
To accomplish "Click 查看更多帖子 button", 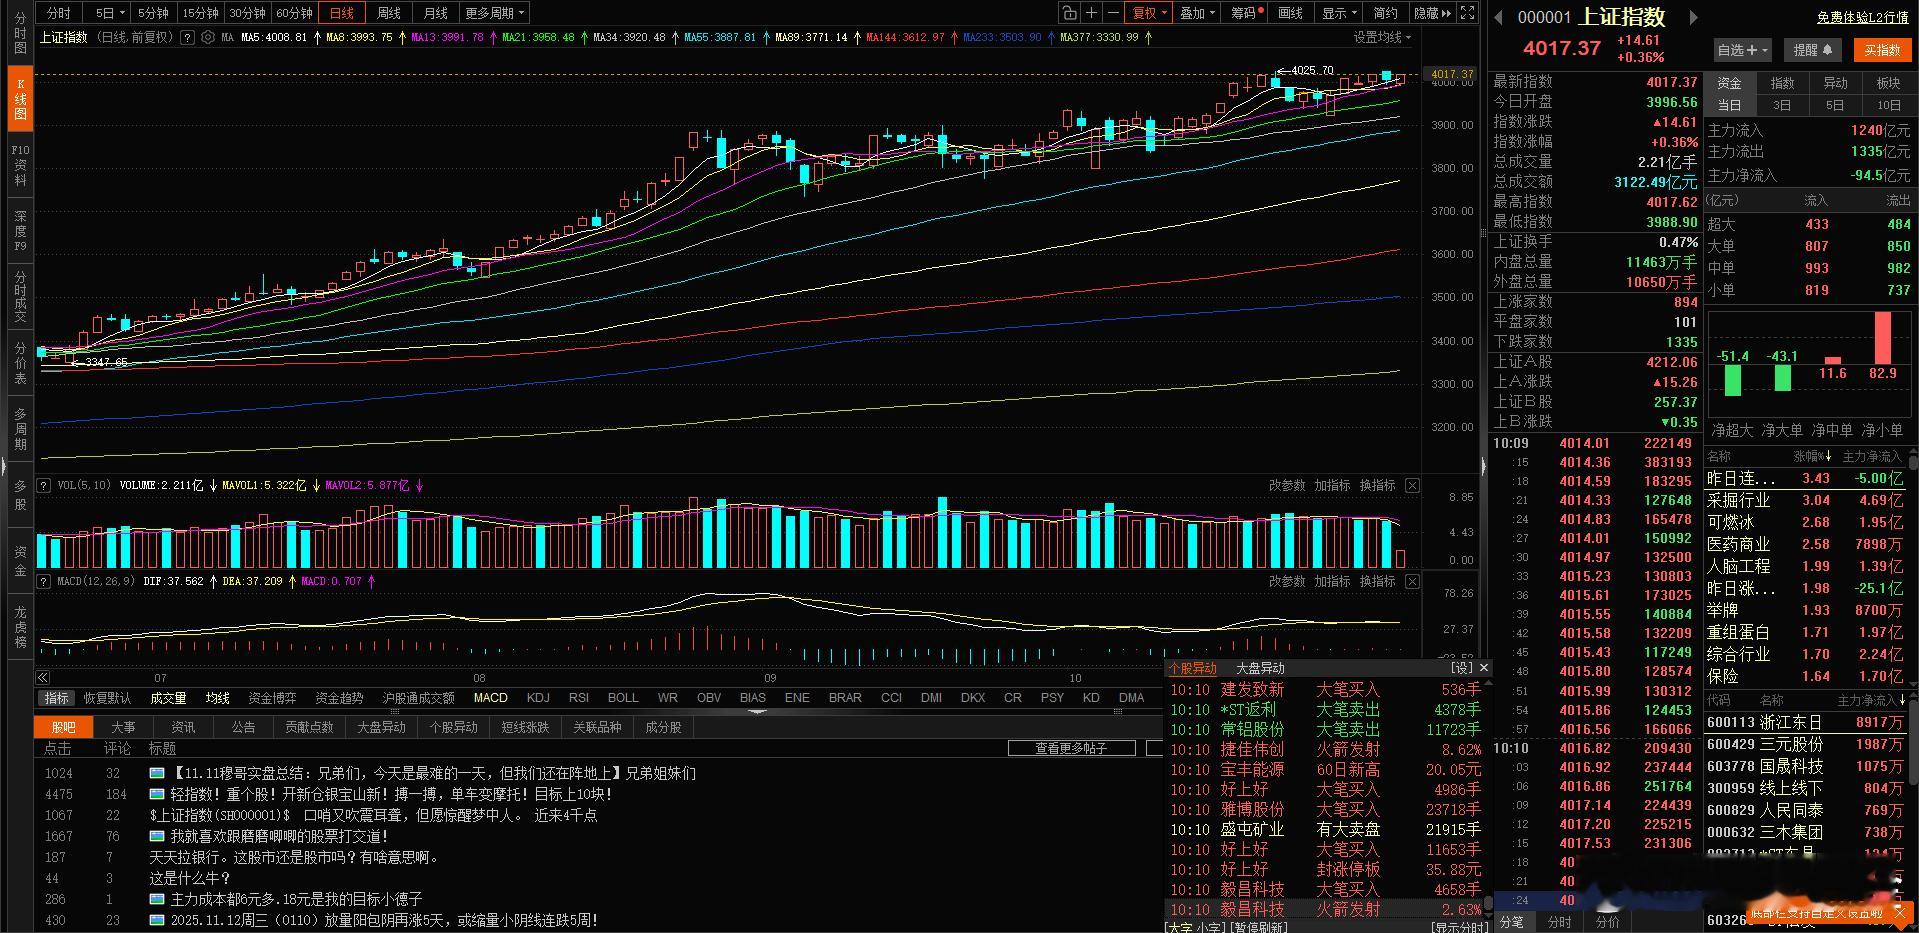I will point(1071,748).
